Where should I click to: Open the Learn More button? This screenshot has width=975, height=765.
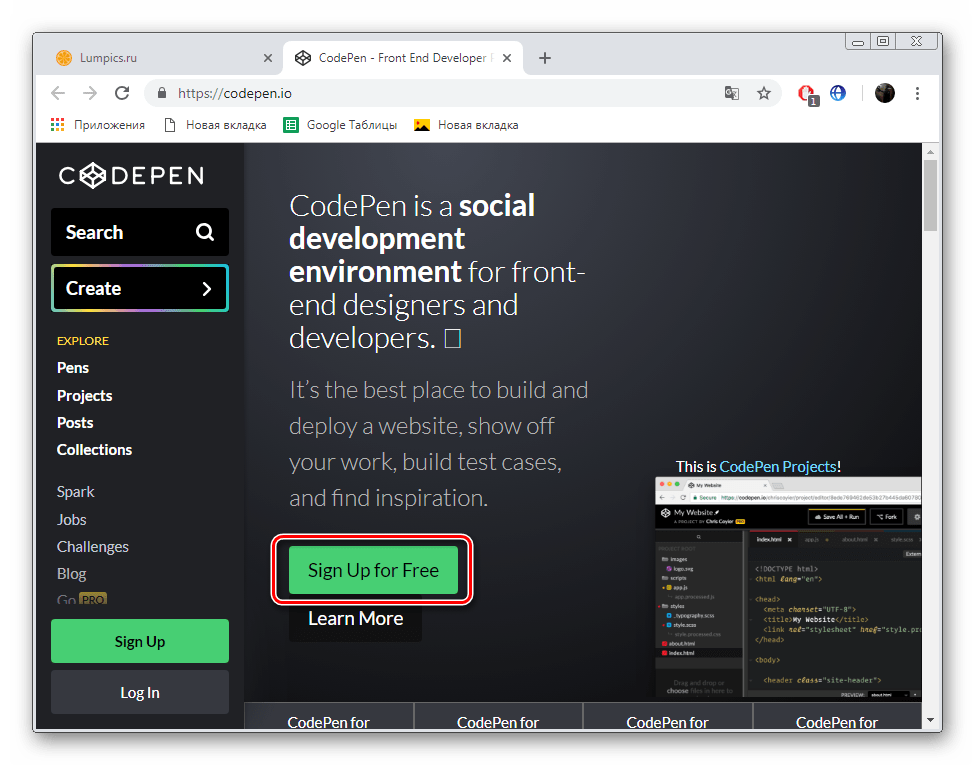pyautogui.click(x=355, y=618)
